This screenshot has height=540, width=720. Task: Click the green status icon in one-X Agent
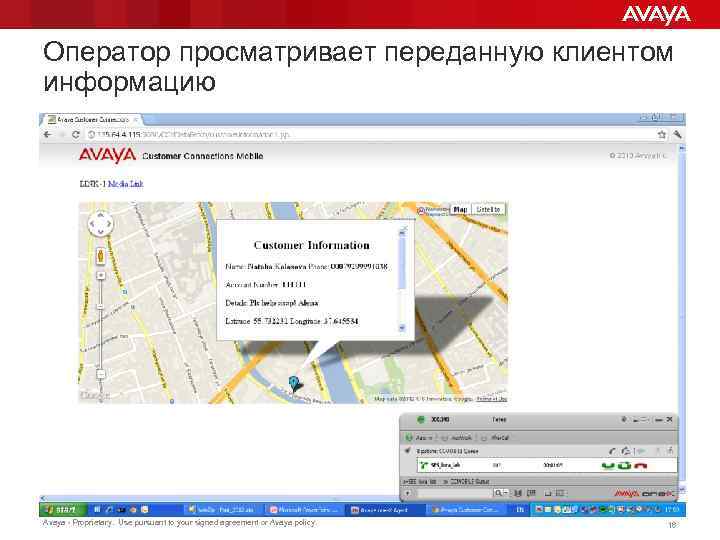(421, 419)
